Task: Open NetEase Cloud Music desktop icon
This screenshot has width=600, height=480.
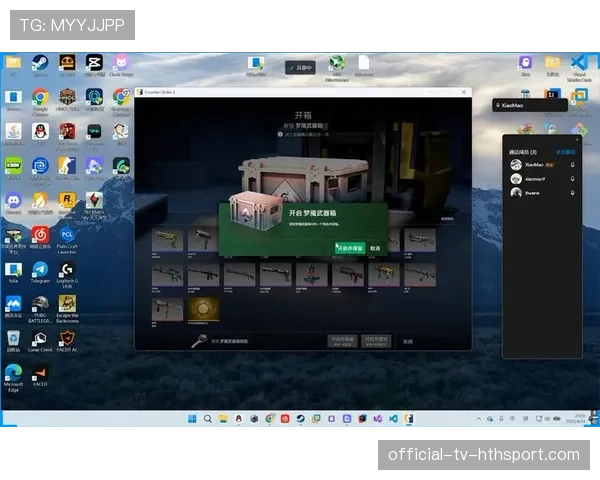Action: [40, 235]
